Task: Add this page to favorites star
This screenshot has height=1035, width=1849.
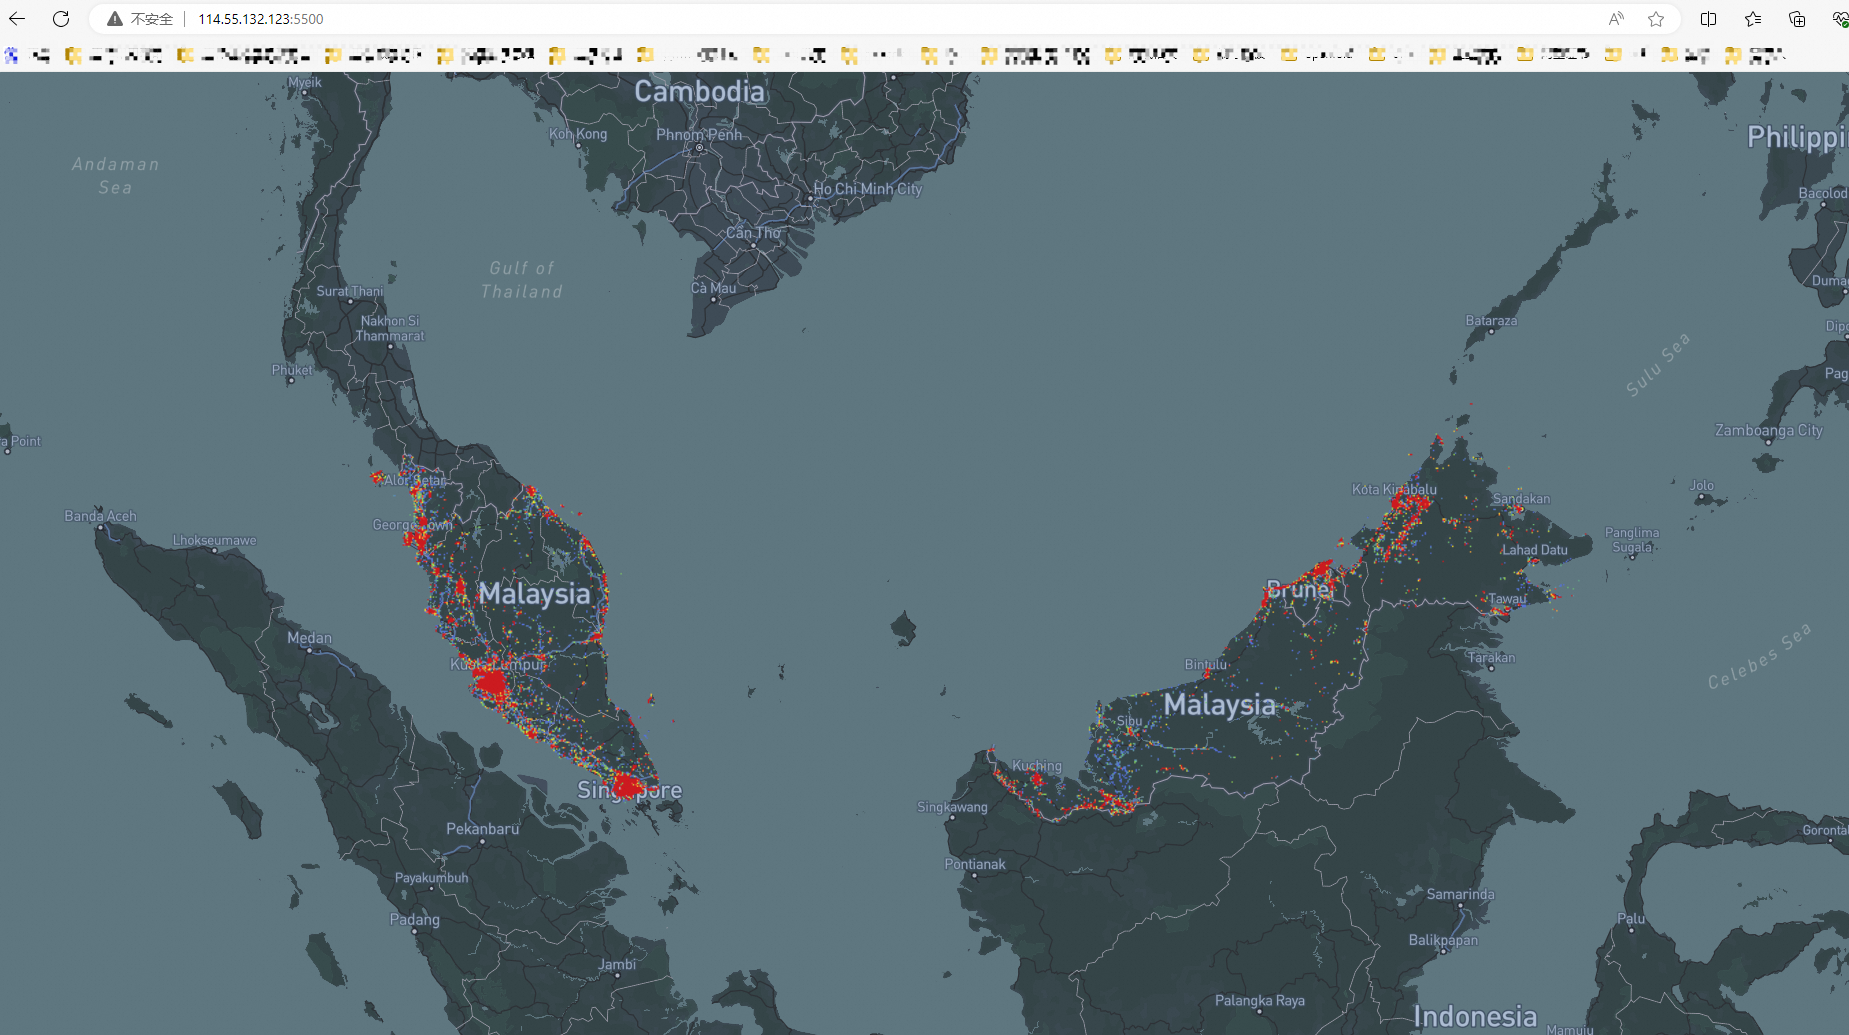Action: (x=1656, y=19)
